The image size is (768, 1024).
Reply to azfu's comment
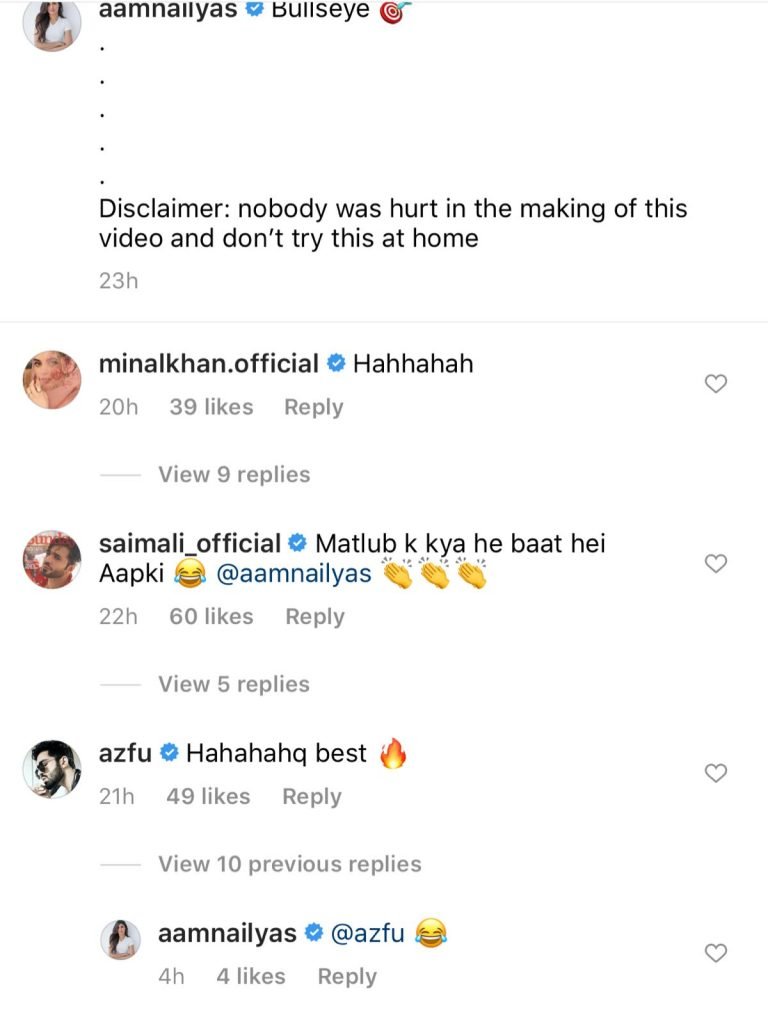pos(312,797)
